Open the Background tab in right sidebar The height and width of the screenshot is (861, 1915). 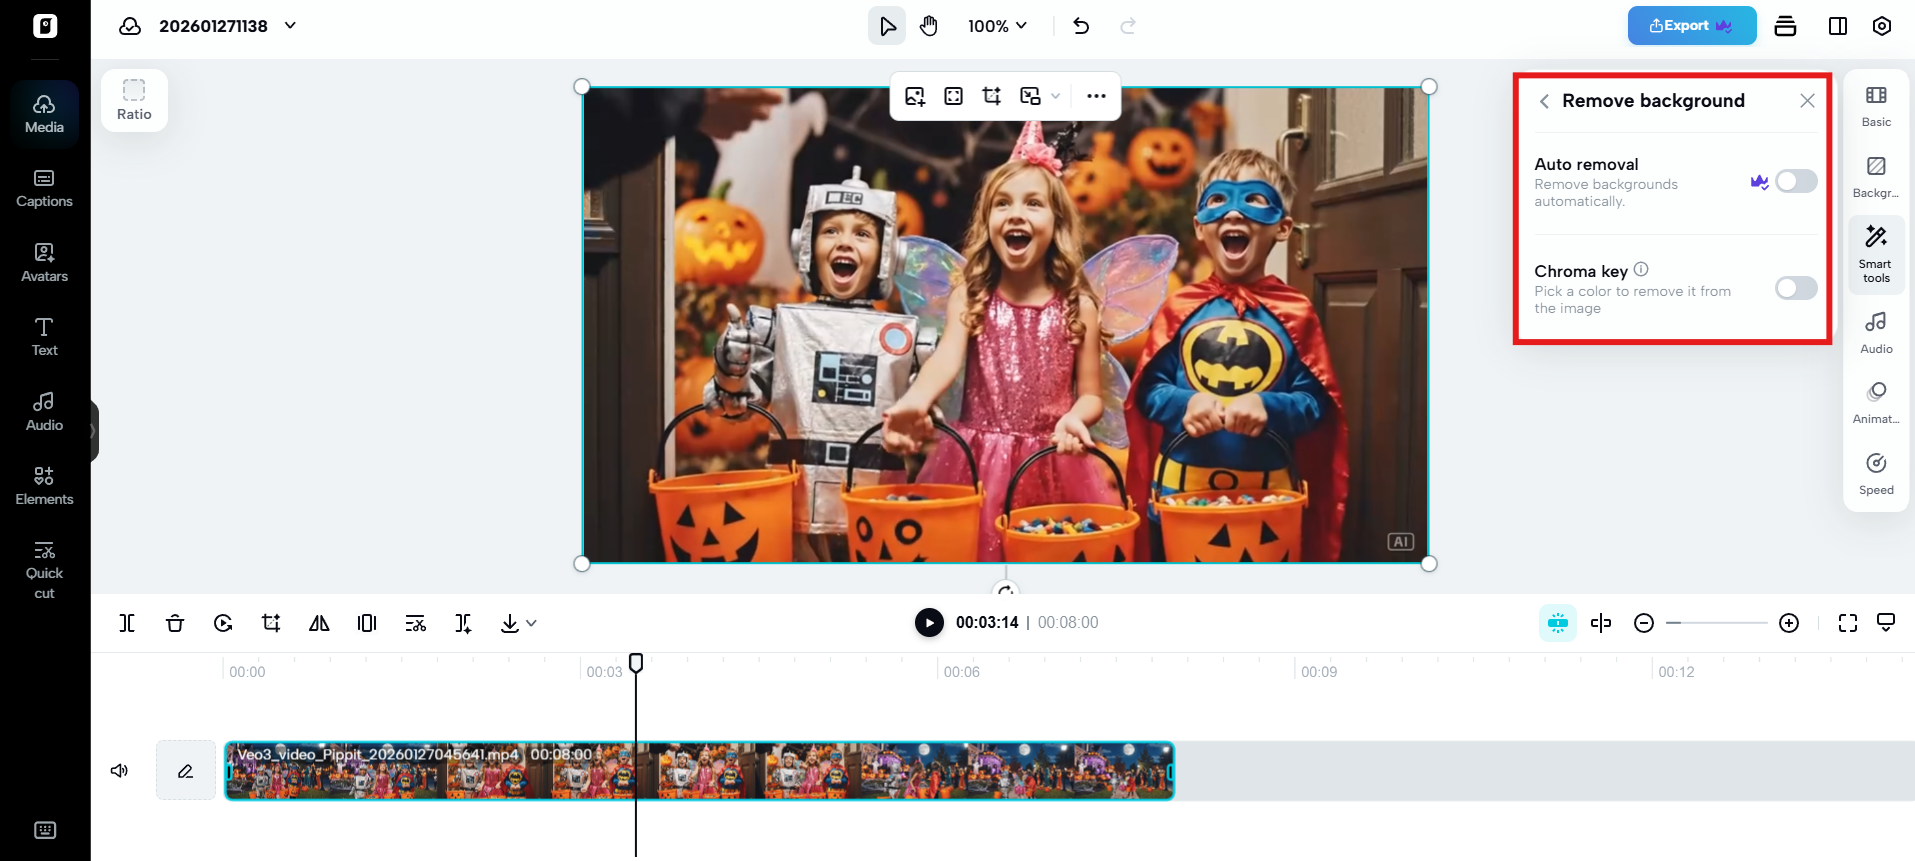pos(1876,177)
